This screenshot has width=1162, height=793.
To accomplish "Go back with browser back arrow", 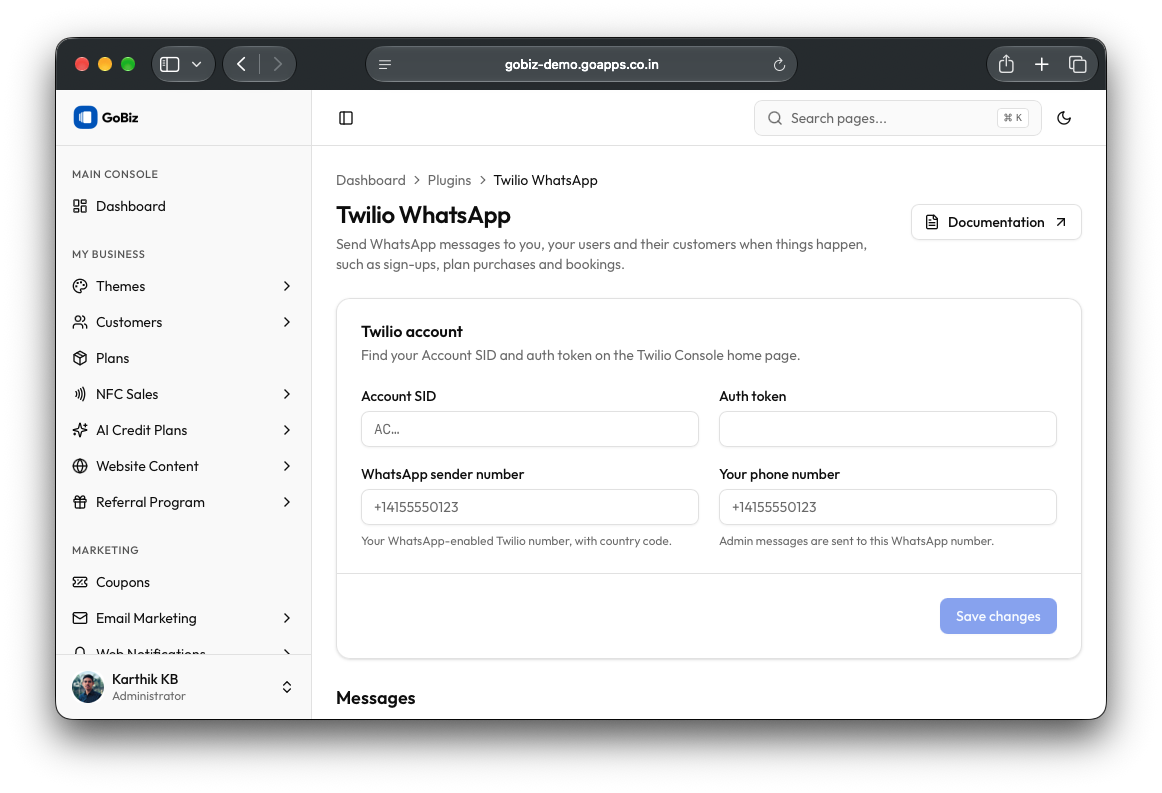I will [x=242, y=64].
